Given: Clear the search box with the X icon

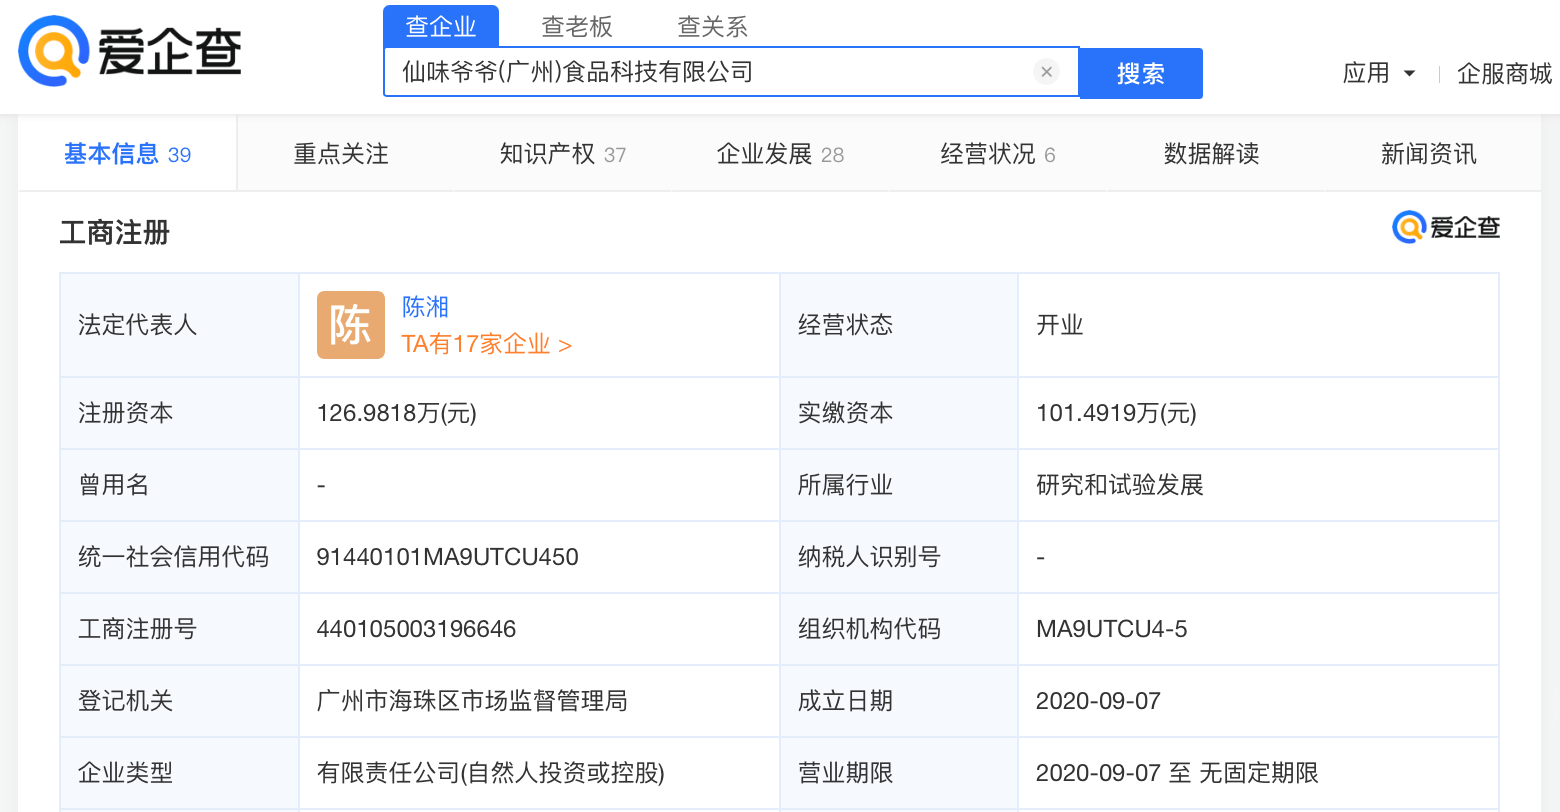Looking at the screenshot, I should pyautogui.click(x=1046, y=72).
